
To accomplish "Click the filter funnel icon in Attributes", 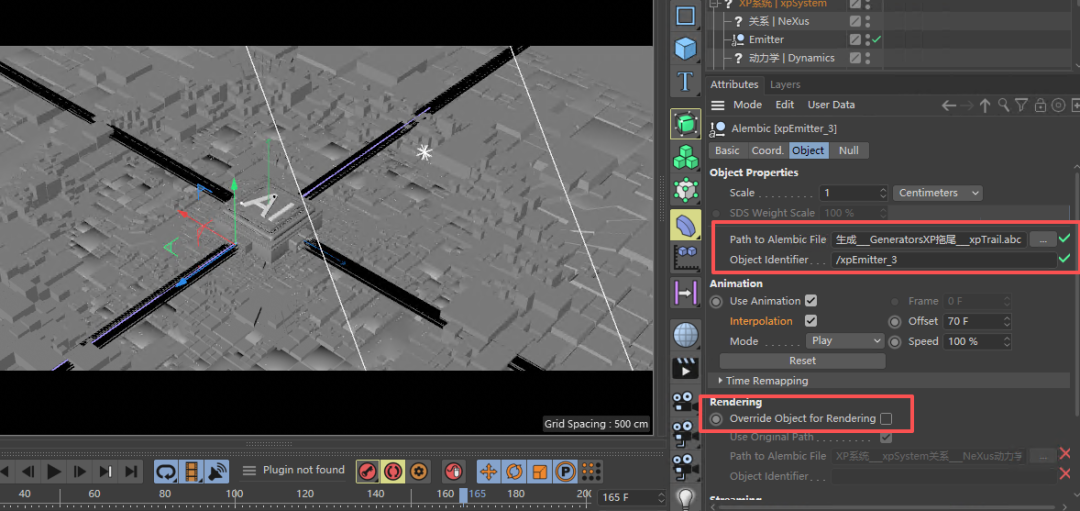I will coord(1021,105).
